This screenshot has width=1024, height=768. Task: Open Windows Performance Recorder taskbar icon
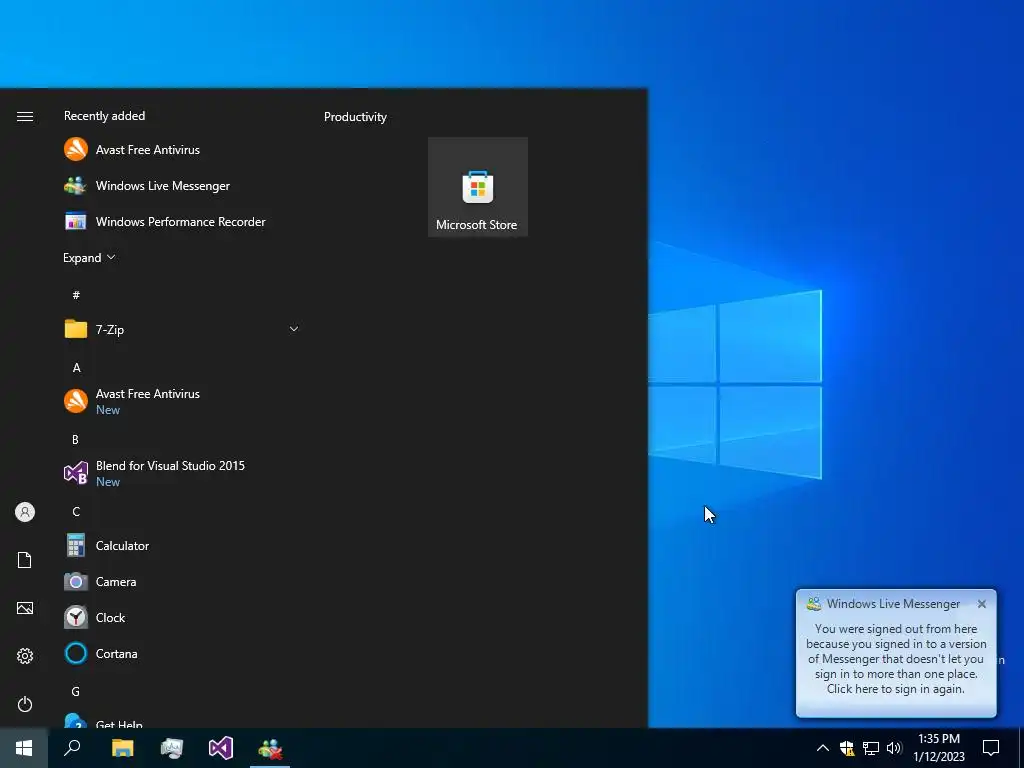point(172,748)
